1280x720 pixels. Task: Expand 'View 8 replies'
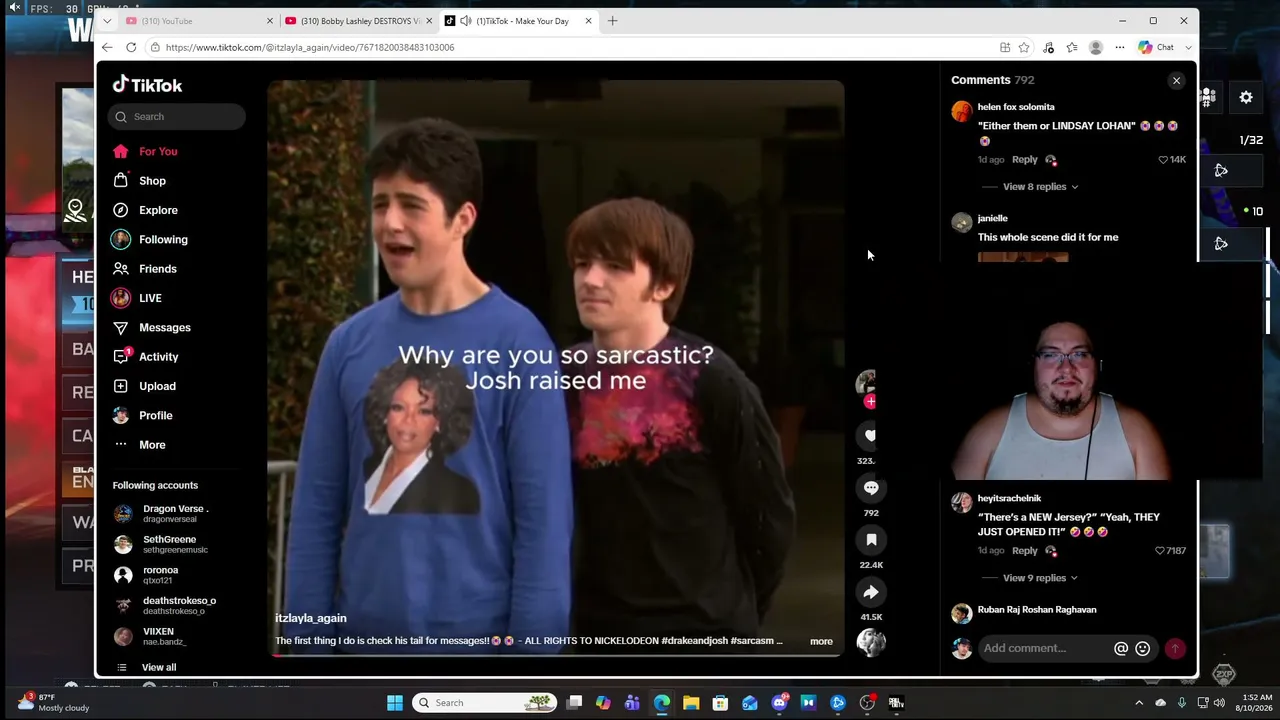(1041, 187)
